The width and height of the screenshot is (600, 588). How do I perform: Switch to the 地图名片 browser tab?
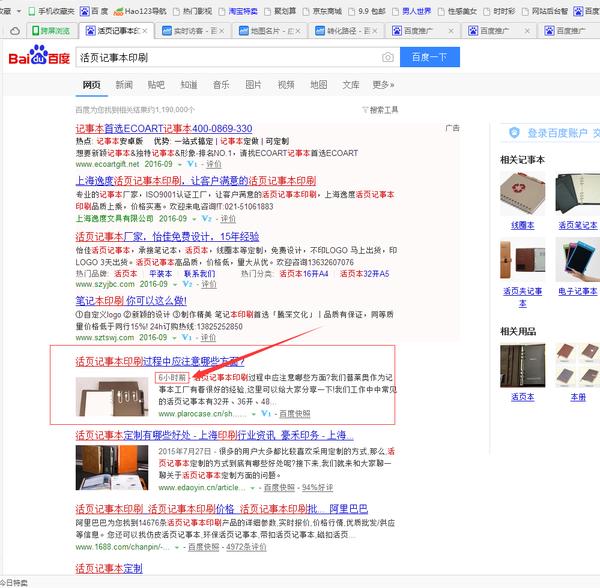[269, 31]
